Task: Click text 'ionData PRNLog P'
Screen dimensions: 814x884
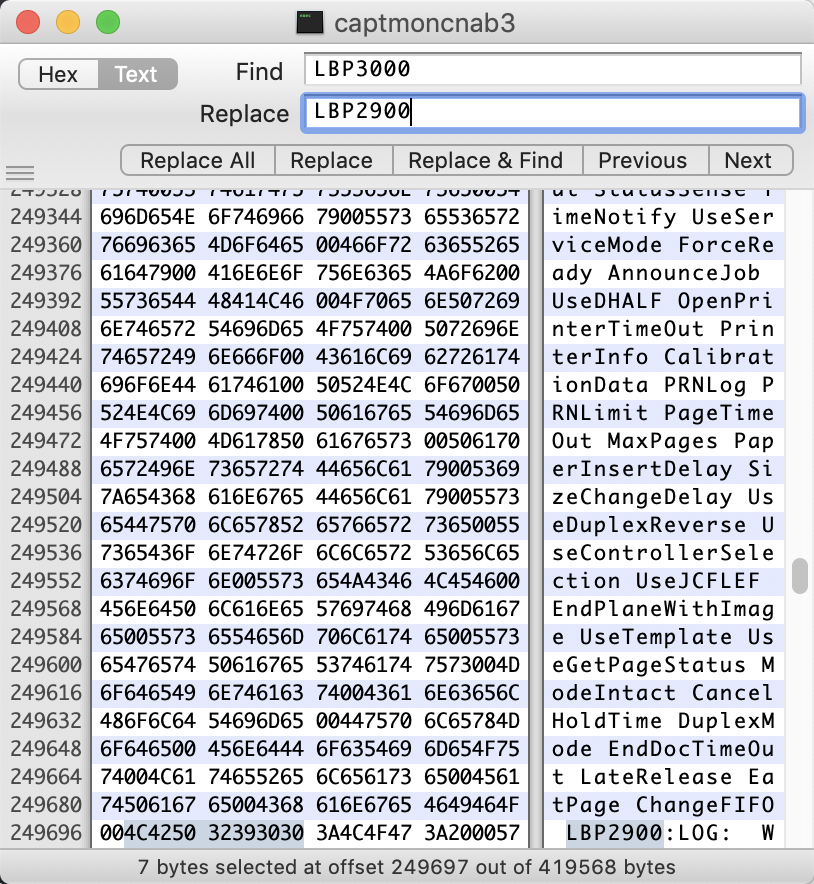Action: point(662,385)
